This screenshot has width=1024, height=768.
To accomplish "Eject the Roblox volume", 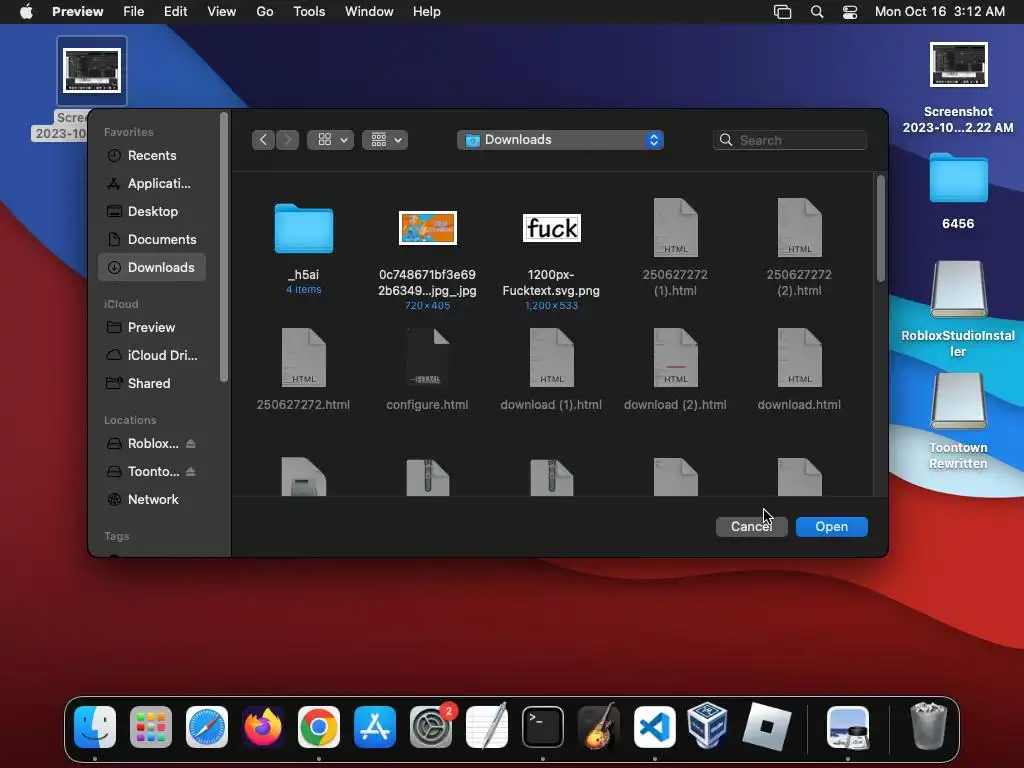I will [x=191, y=443].
